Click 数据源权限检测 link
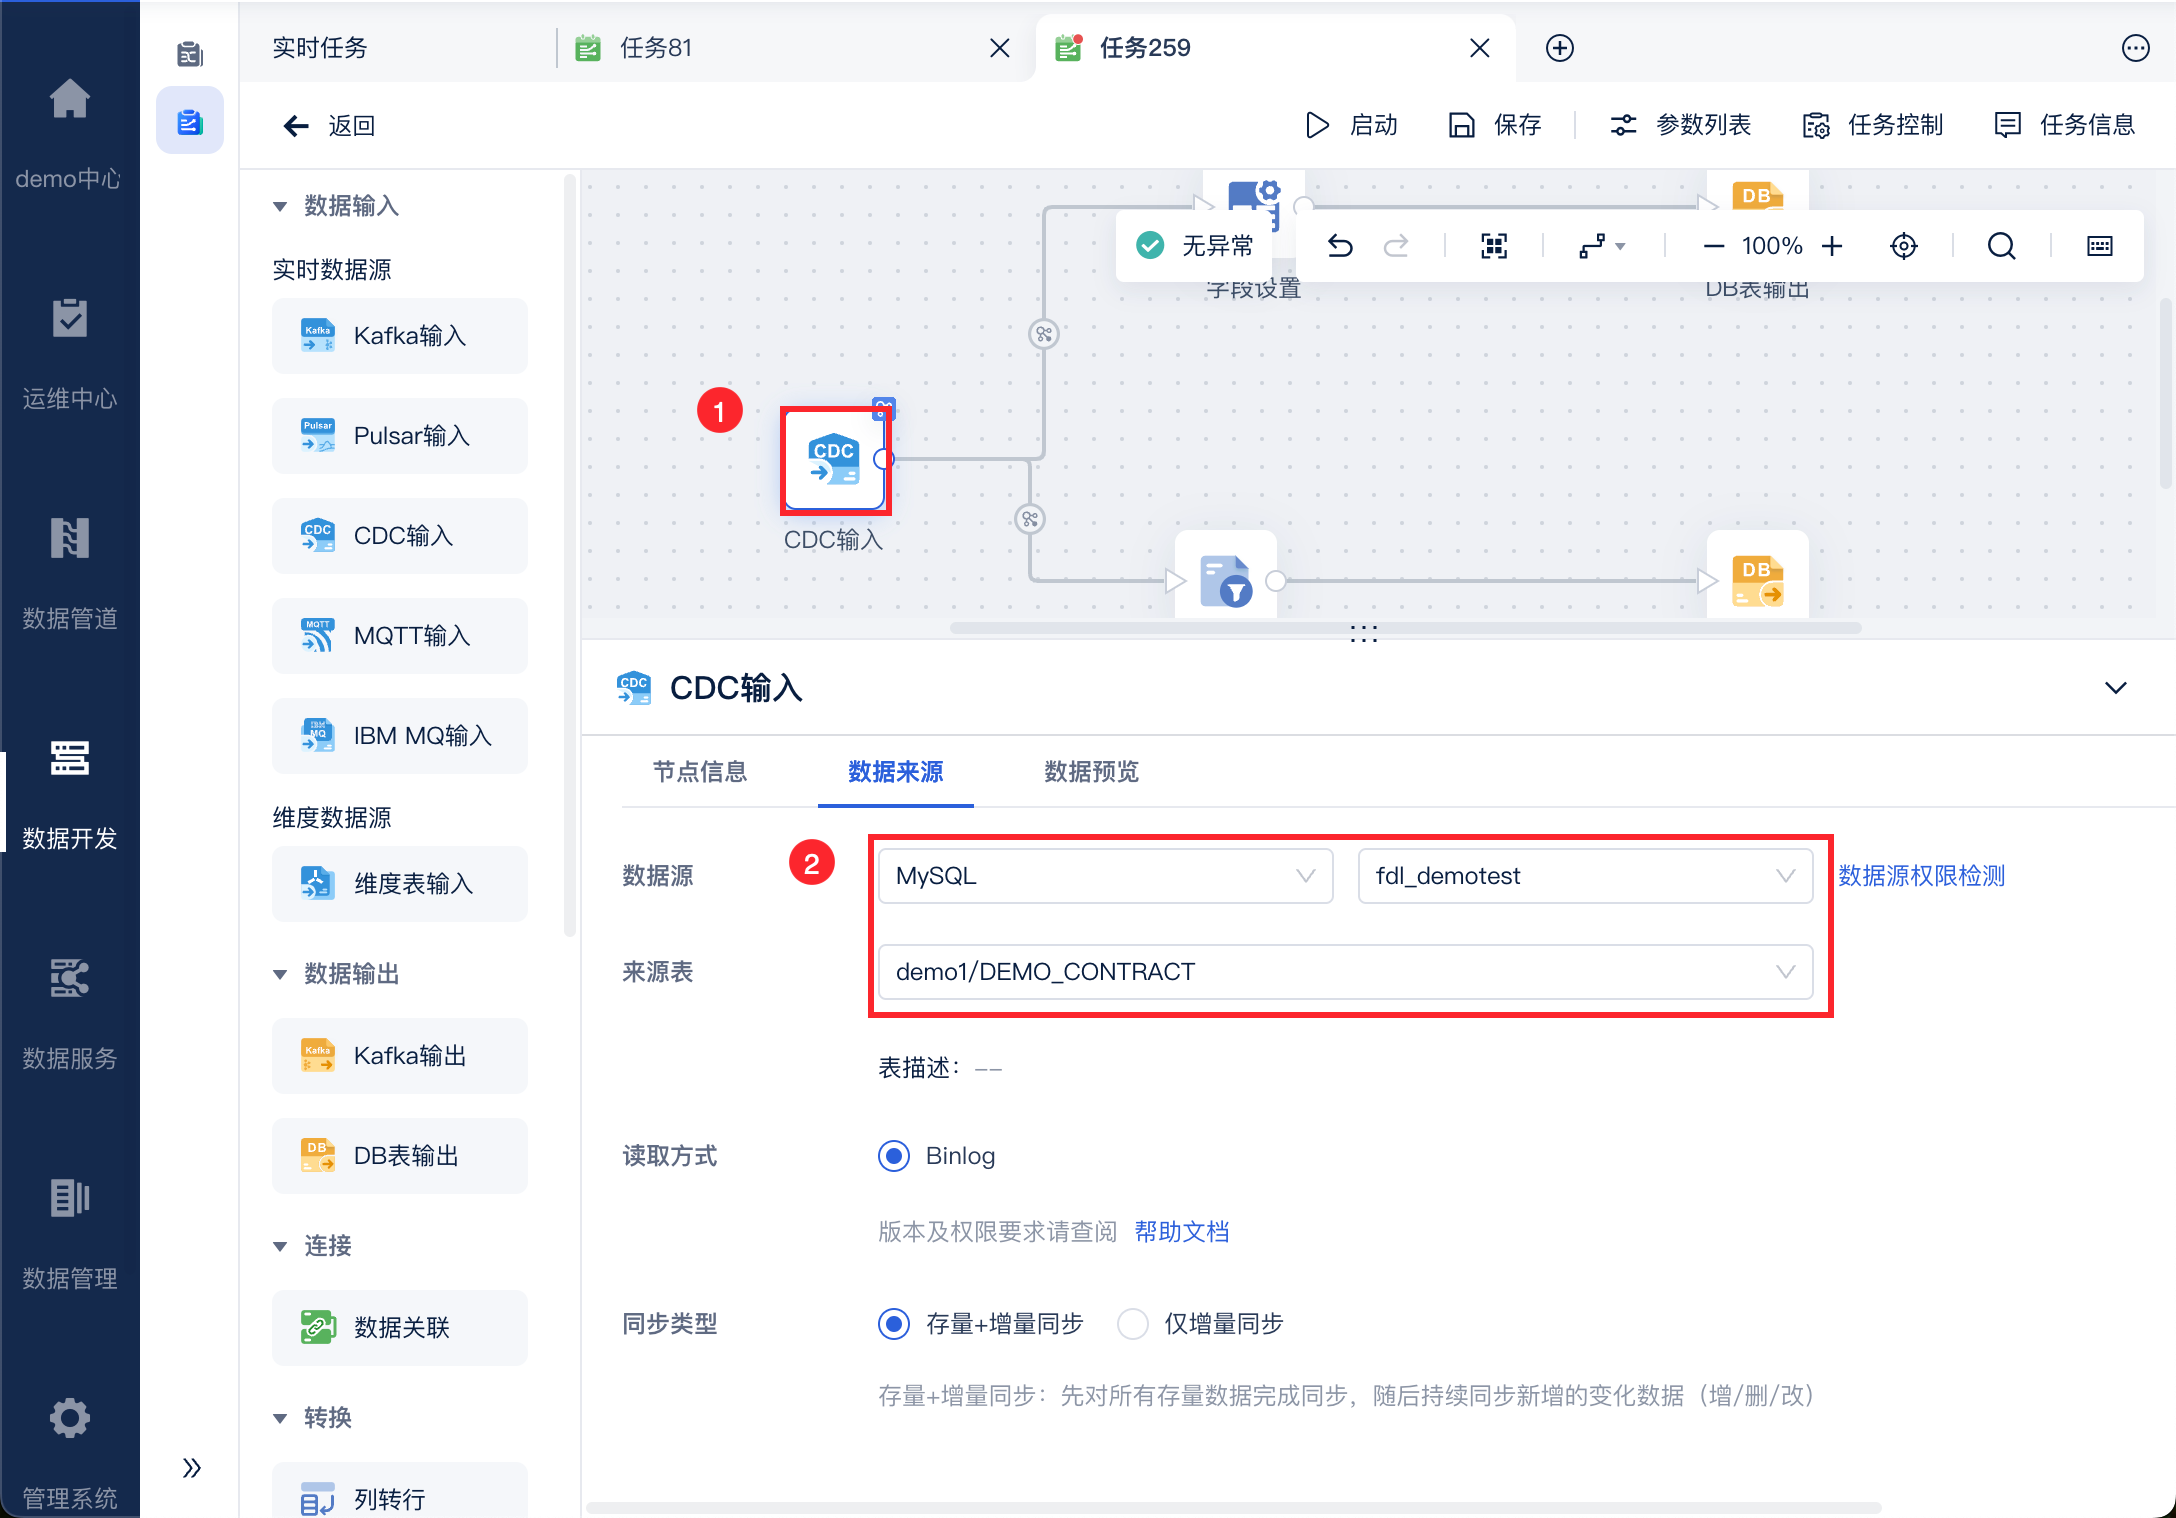 1921,876
